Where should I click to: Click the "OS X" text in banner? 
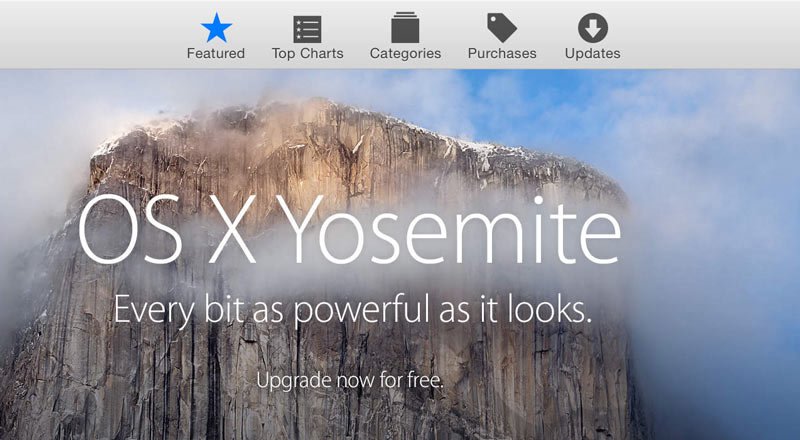[167, 230]
